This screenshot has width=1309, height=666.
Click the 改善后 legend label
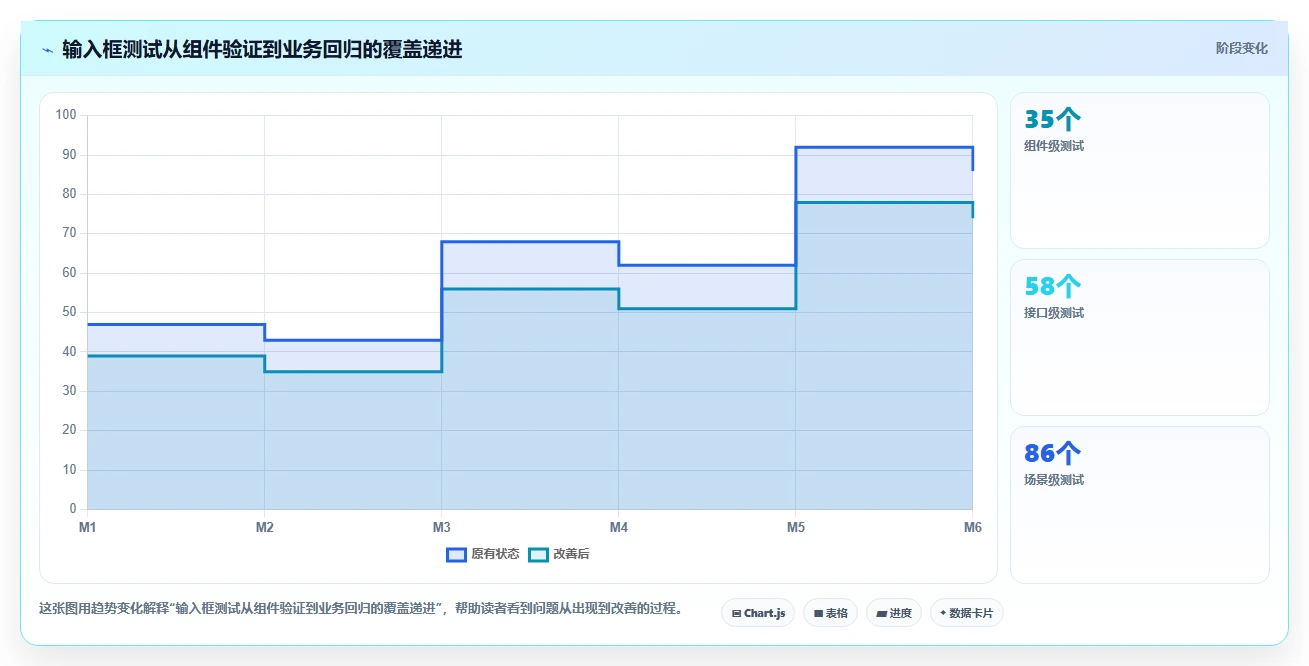[x=571, y=554]
